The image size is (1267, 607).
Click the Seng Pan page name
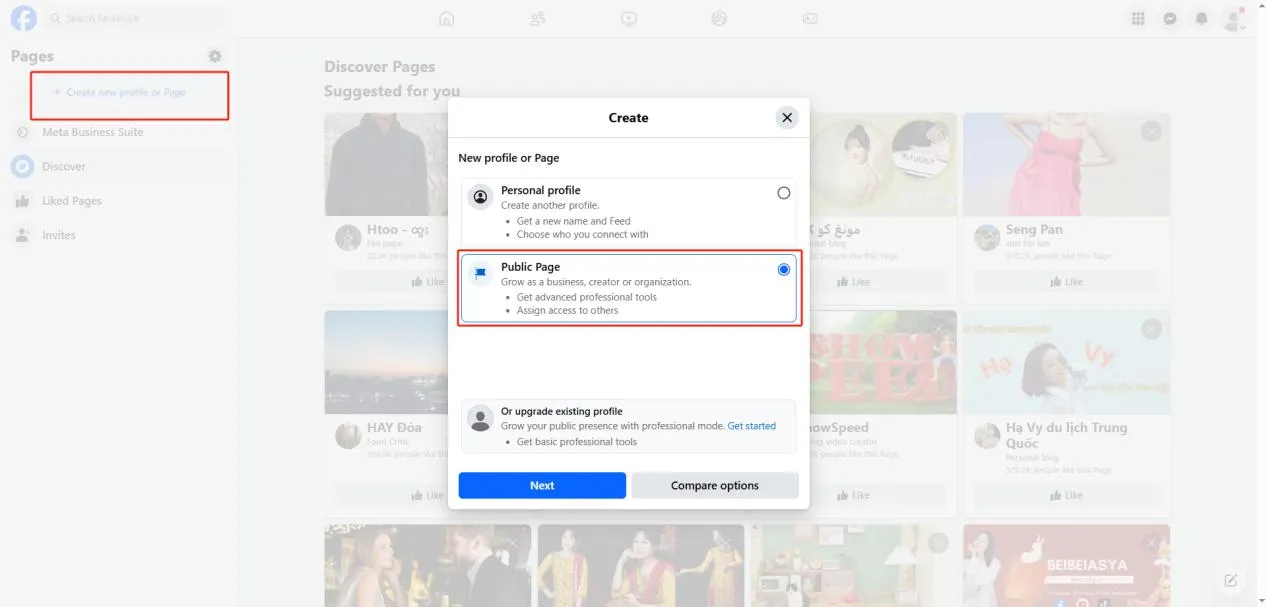tap(1034, 229)
